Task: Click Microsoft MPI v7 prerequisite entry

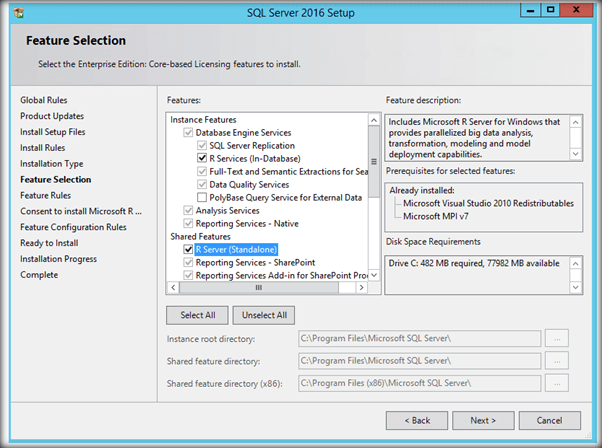Action: (436, 217)
